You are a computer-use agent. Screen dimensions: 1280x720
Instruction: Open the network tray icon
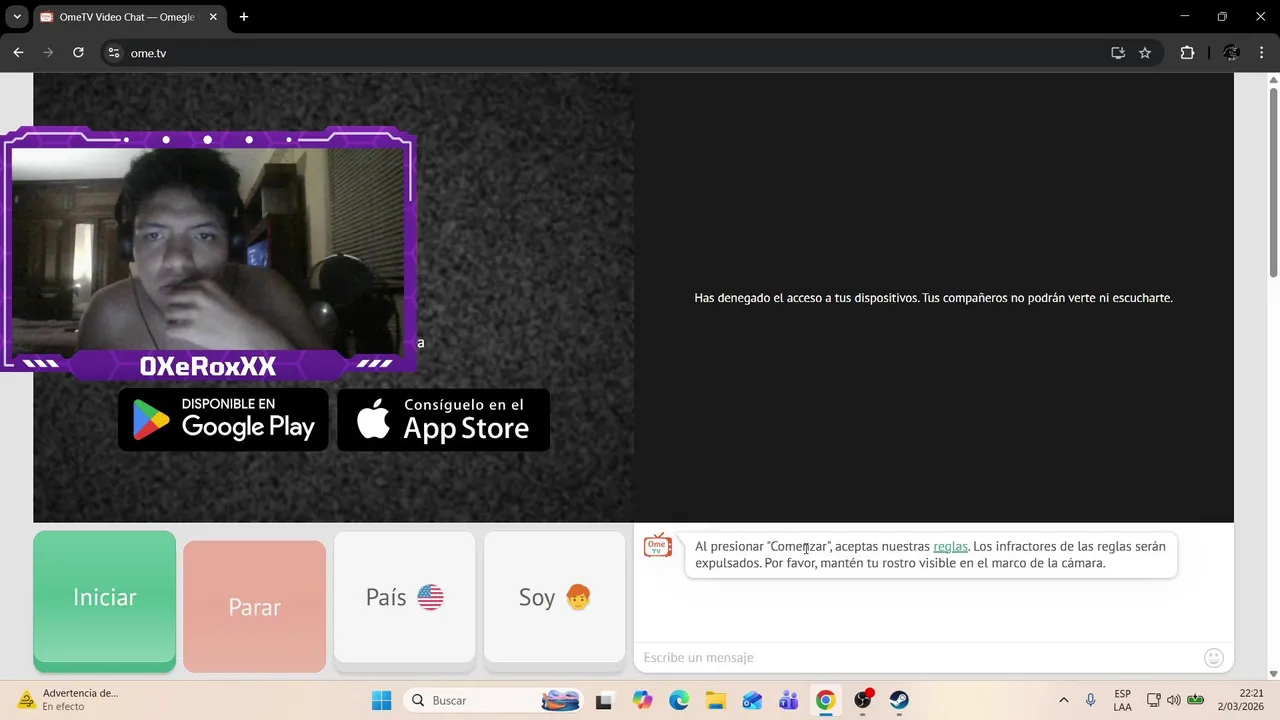(x=1153, y=700)
